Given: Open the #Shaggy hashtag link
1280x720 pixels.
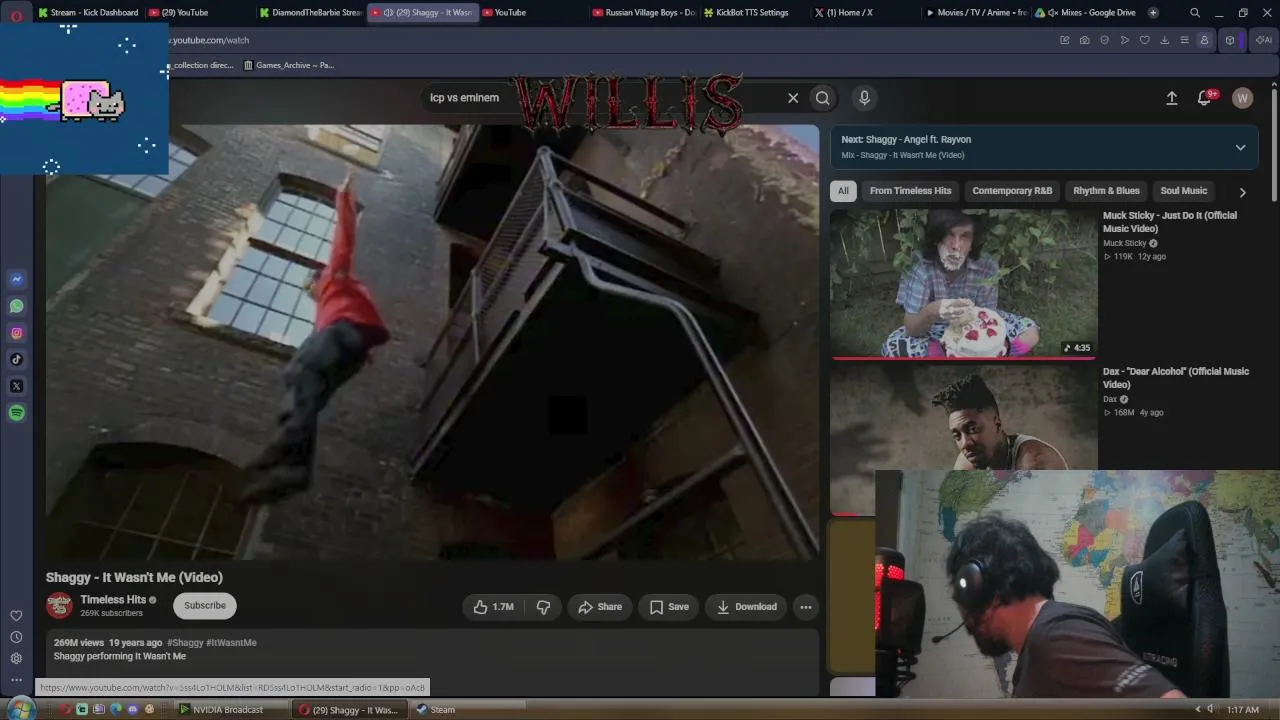Looking at the screenshot, I should click(x=185, y=643).
